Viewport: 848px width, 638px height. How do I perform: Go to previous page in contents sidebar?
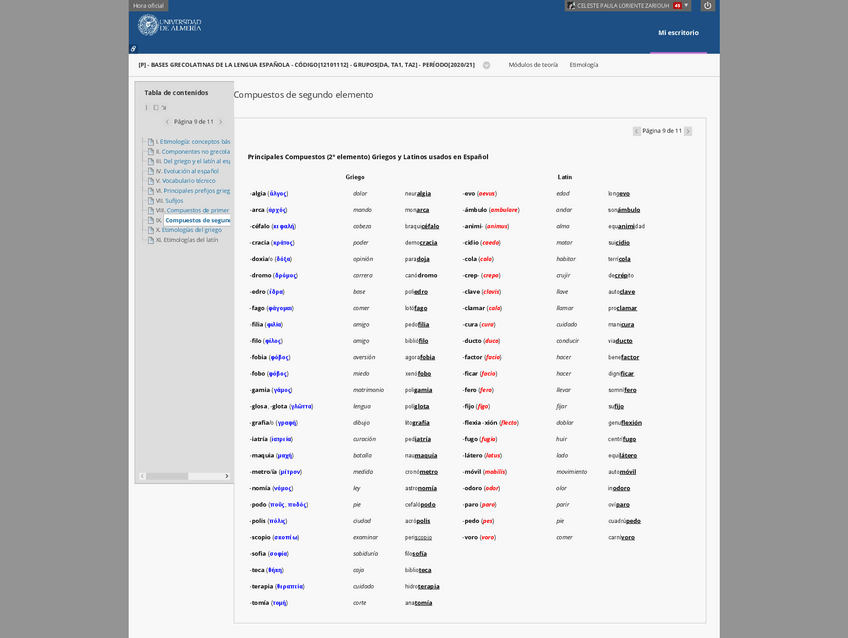(x=167, y=122)
